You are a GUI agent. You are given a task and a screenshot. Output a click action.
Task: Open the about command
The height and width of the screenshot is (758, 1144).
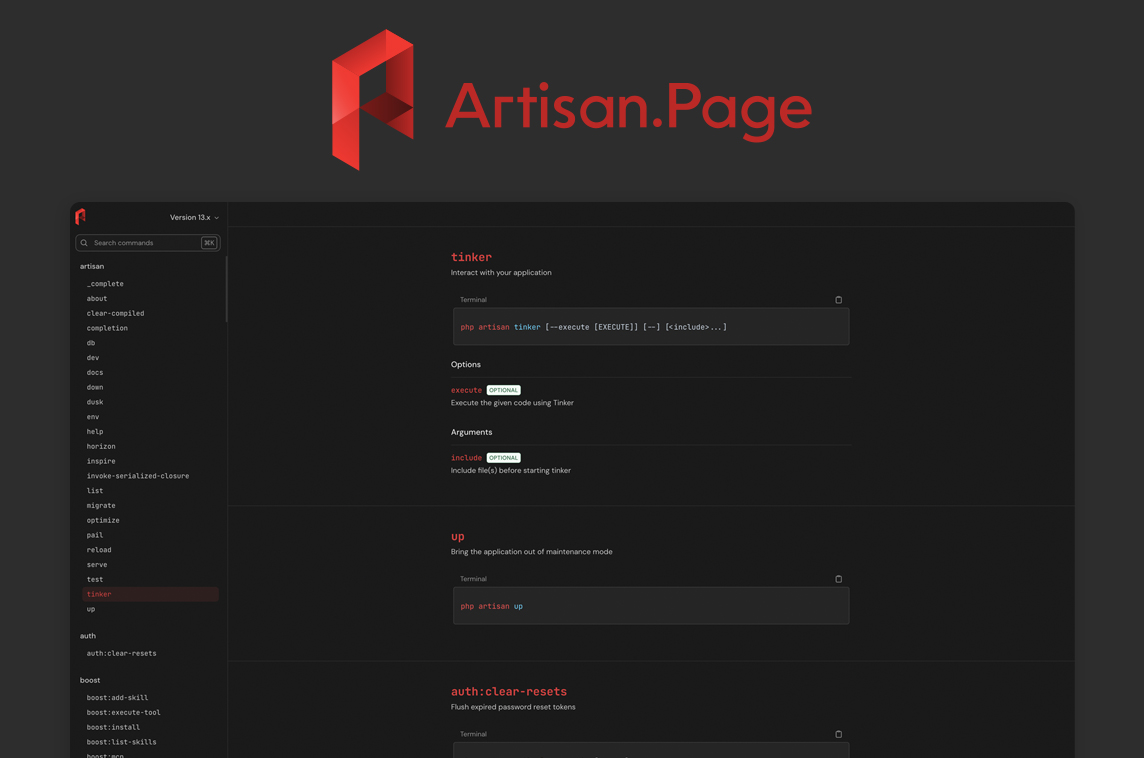pyautogui.click(x=97, y=298)
